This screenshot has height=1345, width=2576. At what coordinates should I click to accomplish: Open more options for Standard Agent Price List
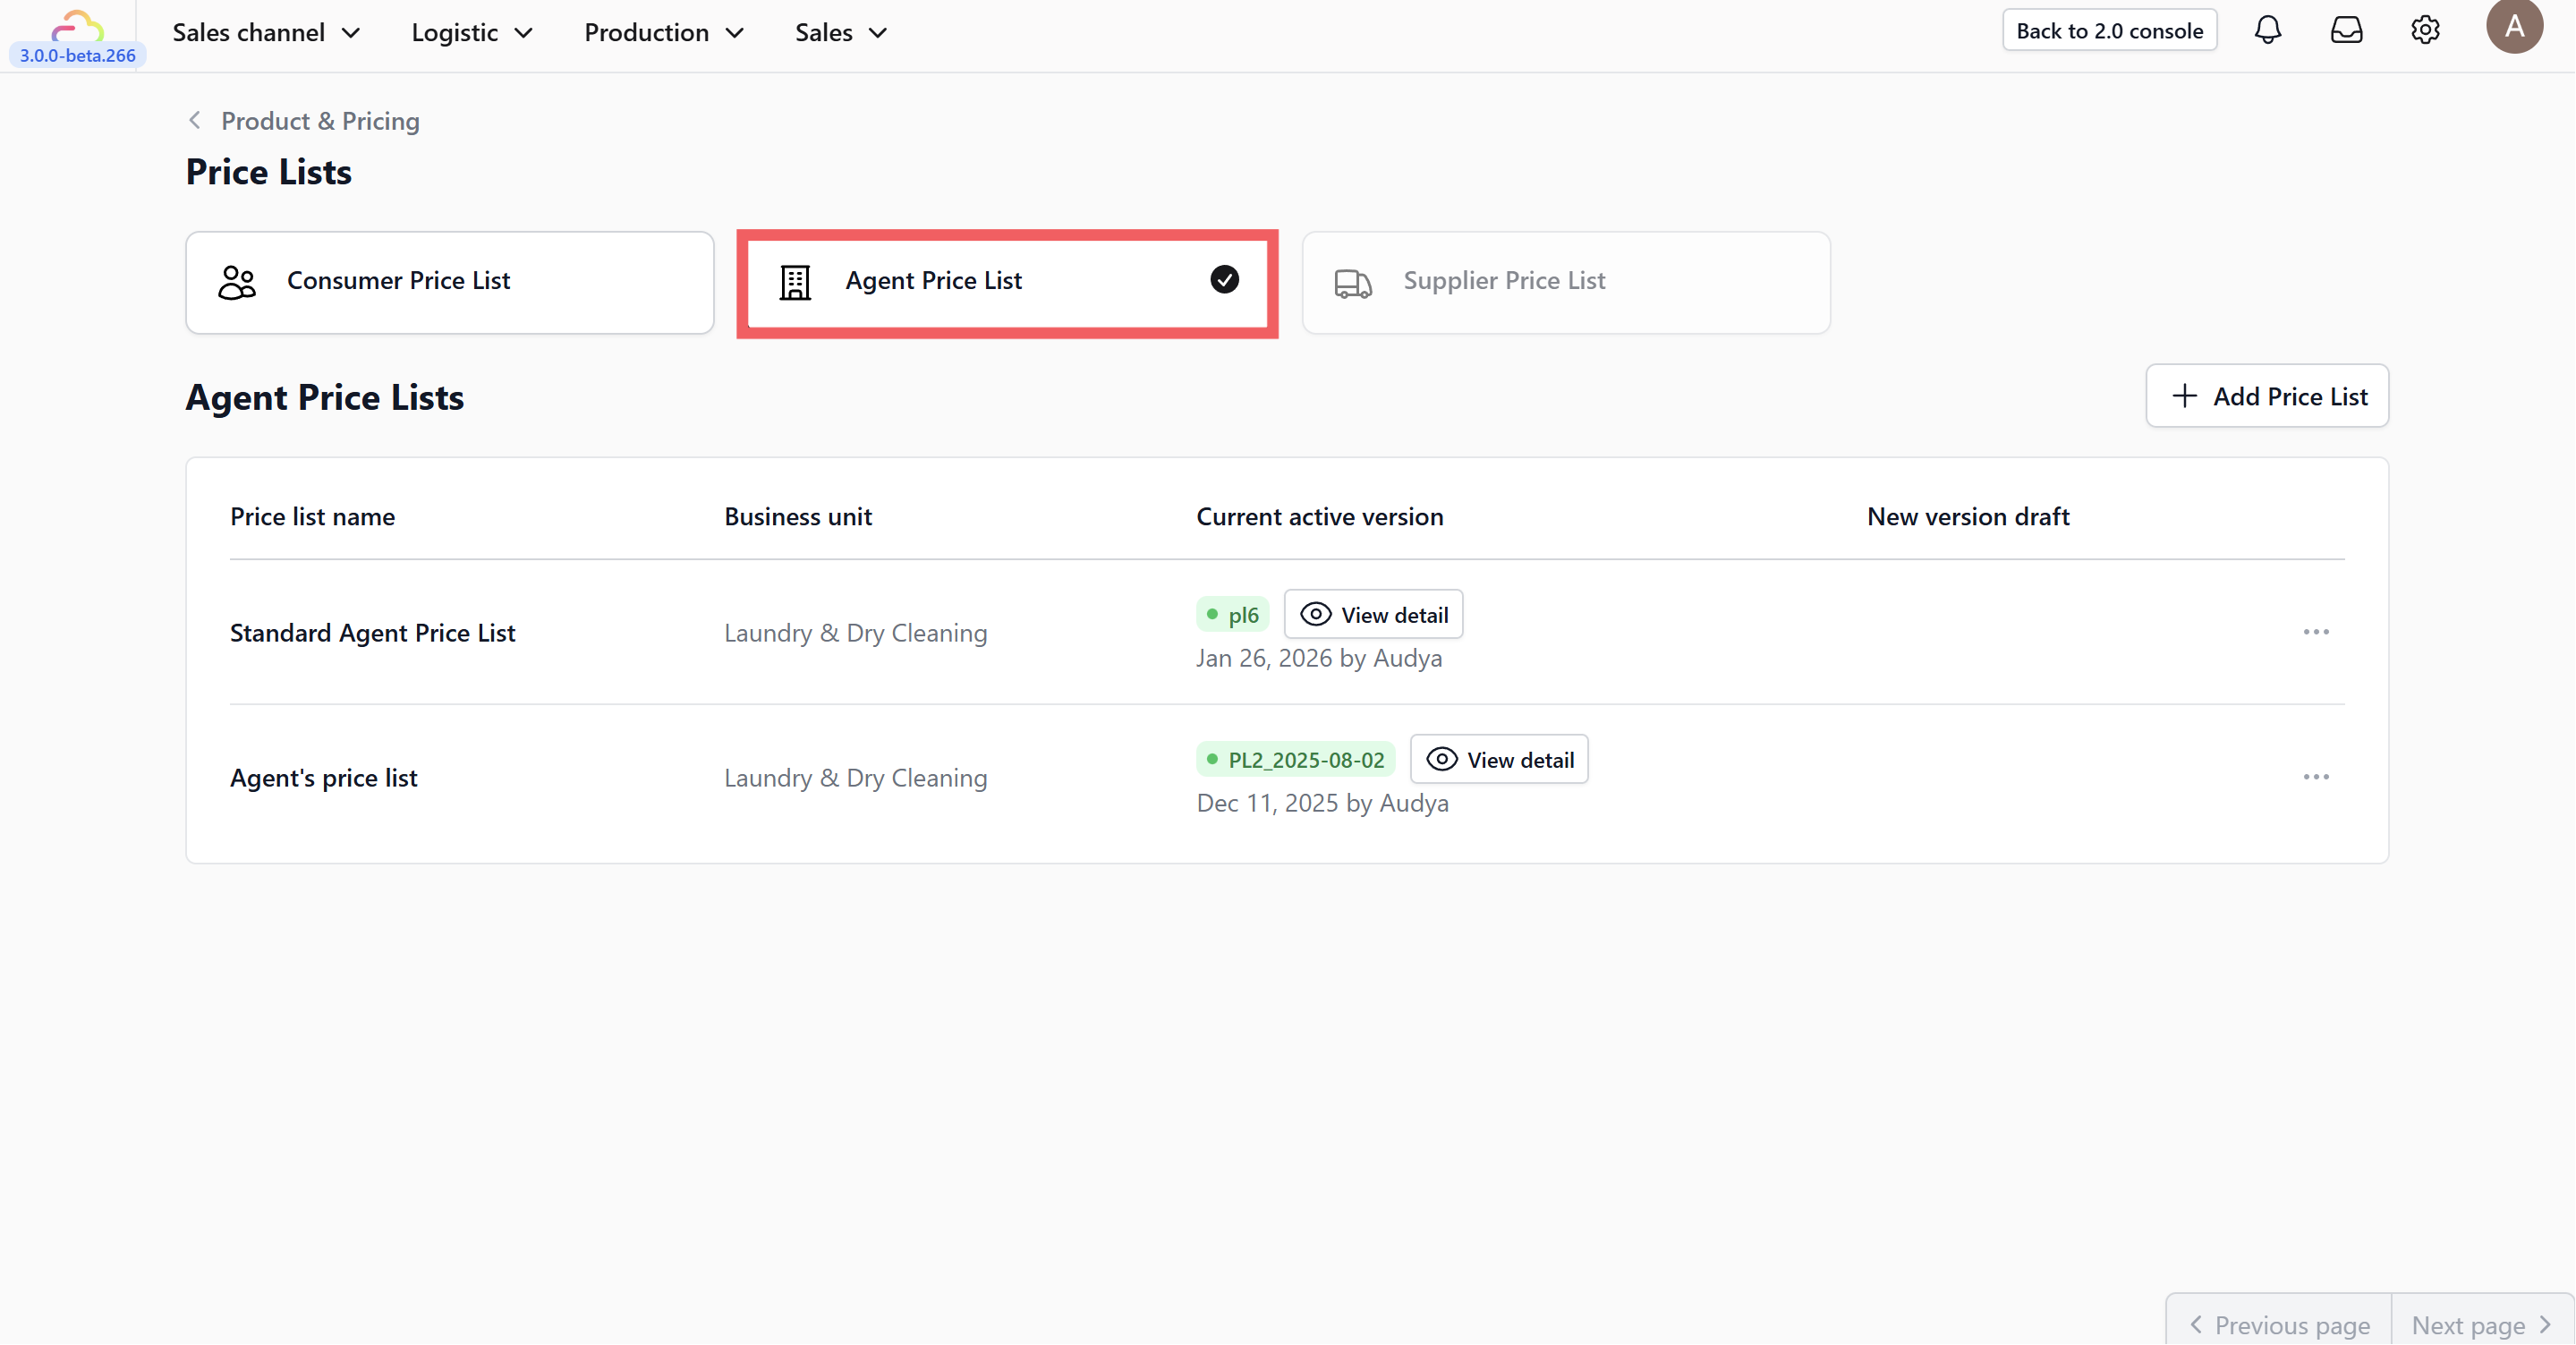coord(2315,632)
